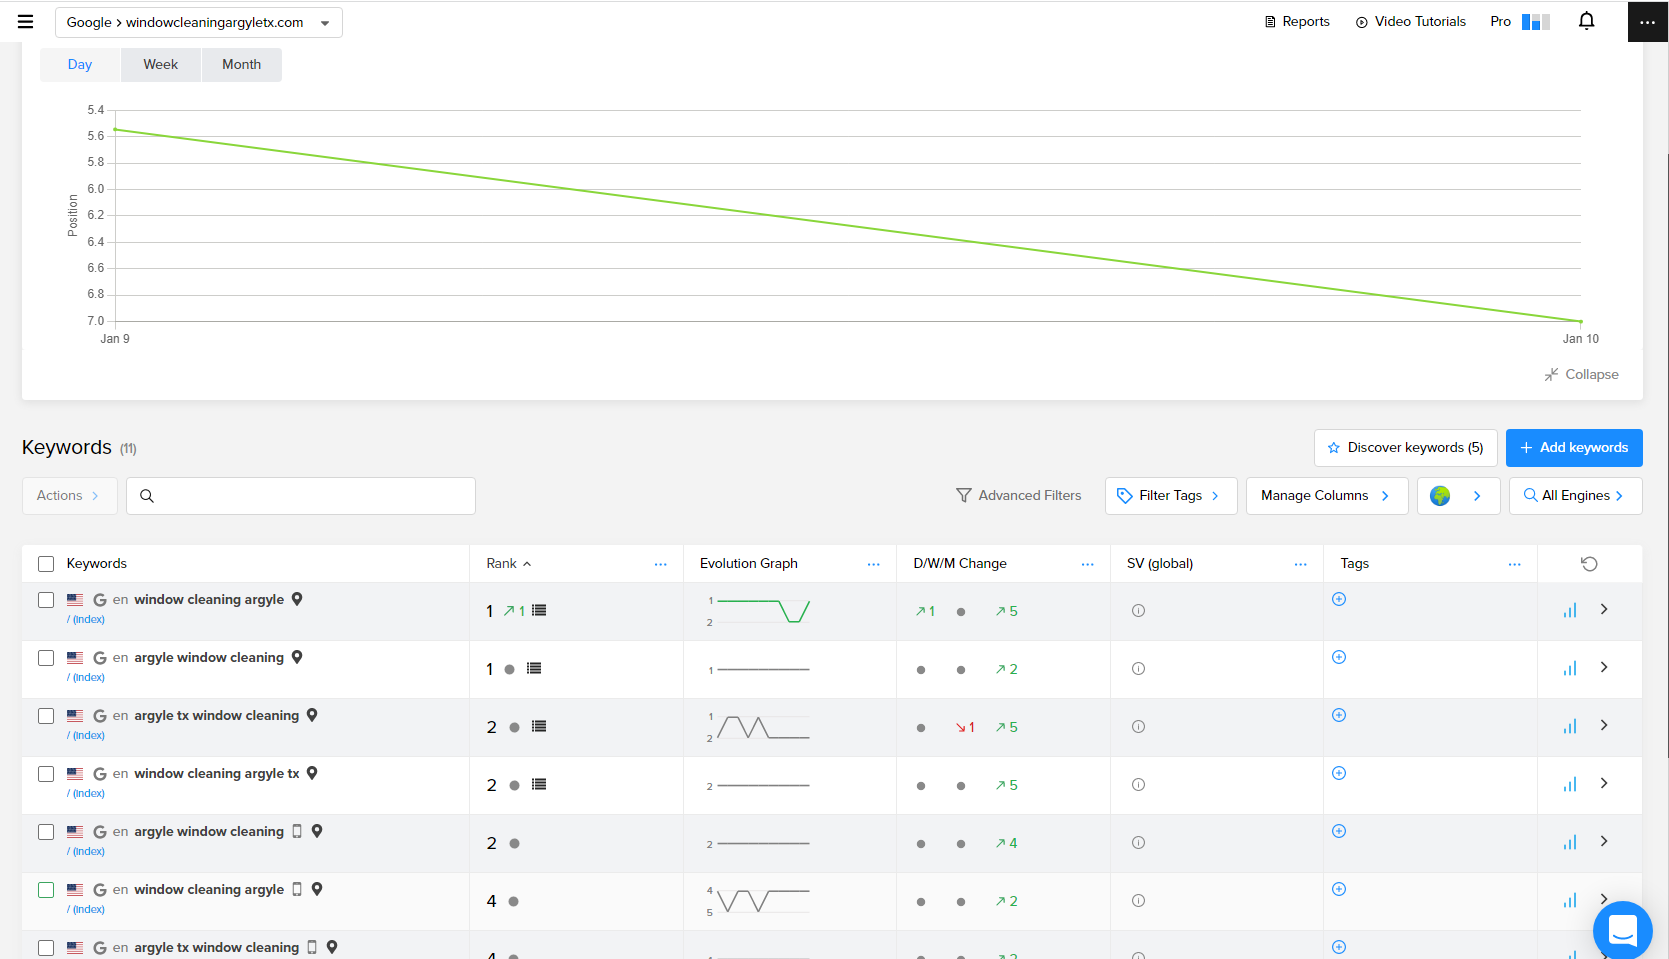Click the Add keywords button
The width and height of the screenshot is (1669, 959).
1574,448
